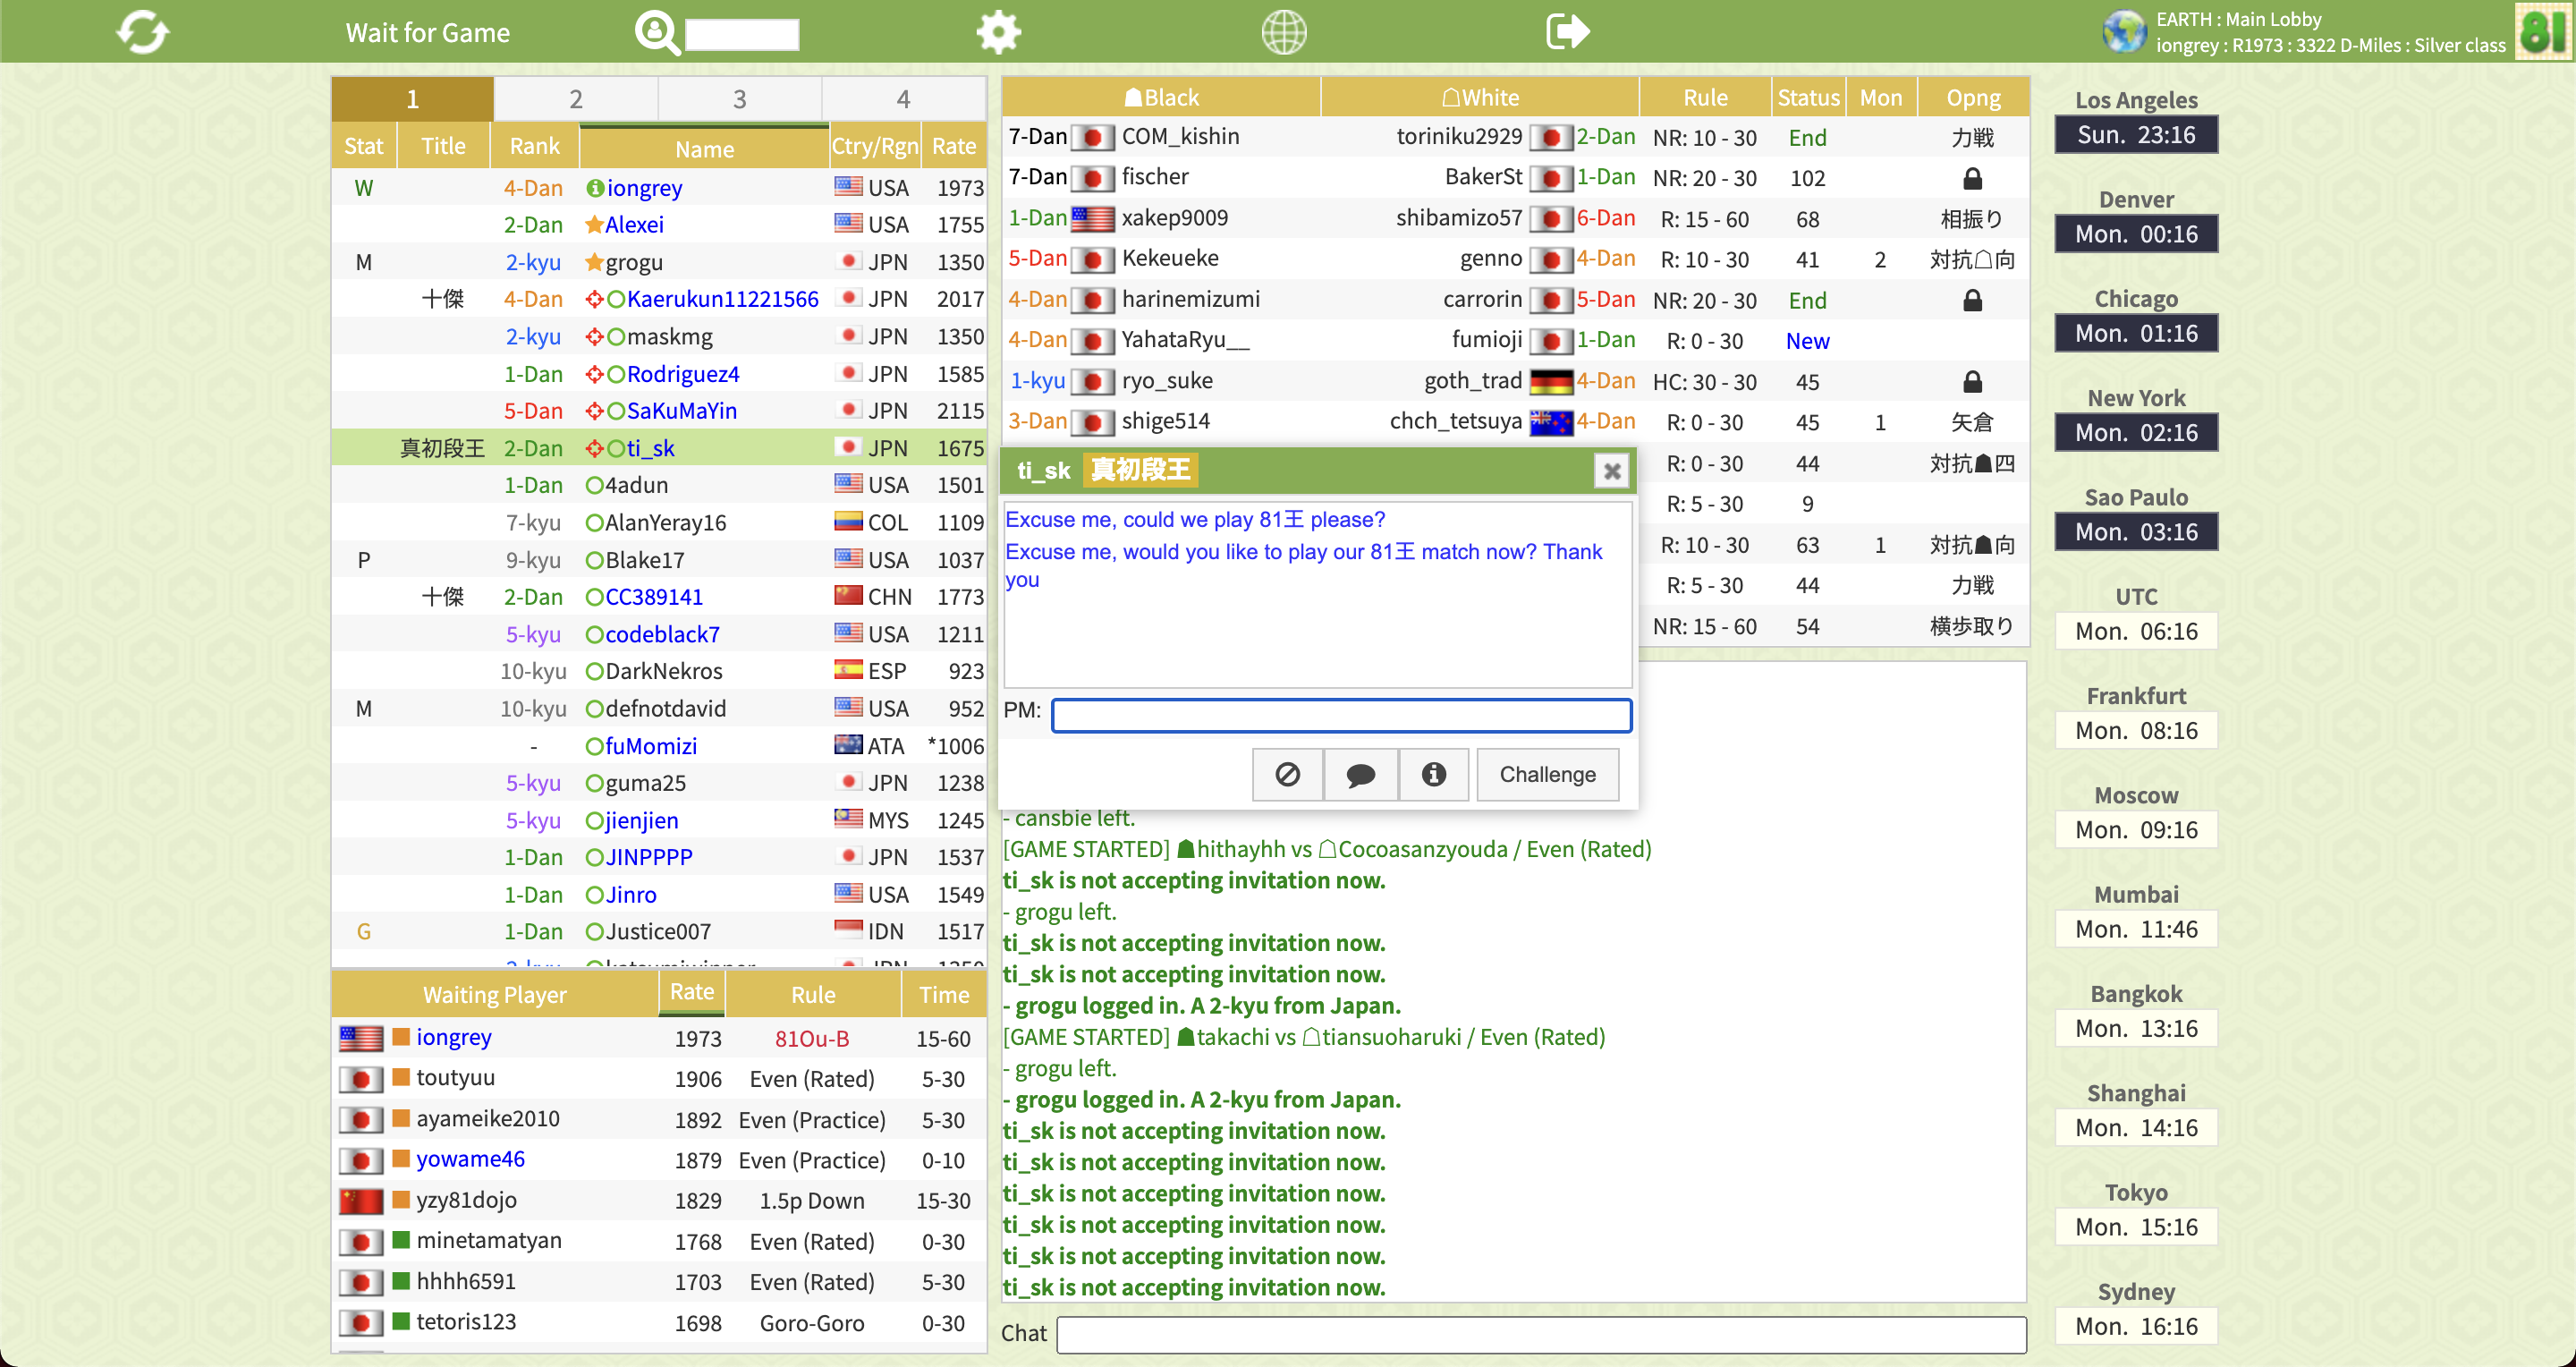Select player Rodriguez4 in list
Image resolution: width=2576 pixels, height=1367 pixels.
tap(659, 374)
